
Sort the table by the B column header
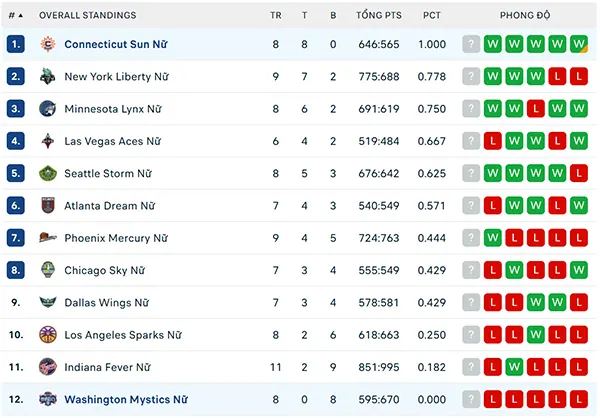pyautogui.click(x=333, y=15)
